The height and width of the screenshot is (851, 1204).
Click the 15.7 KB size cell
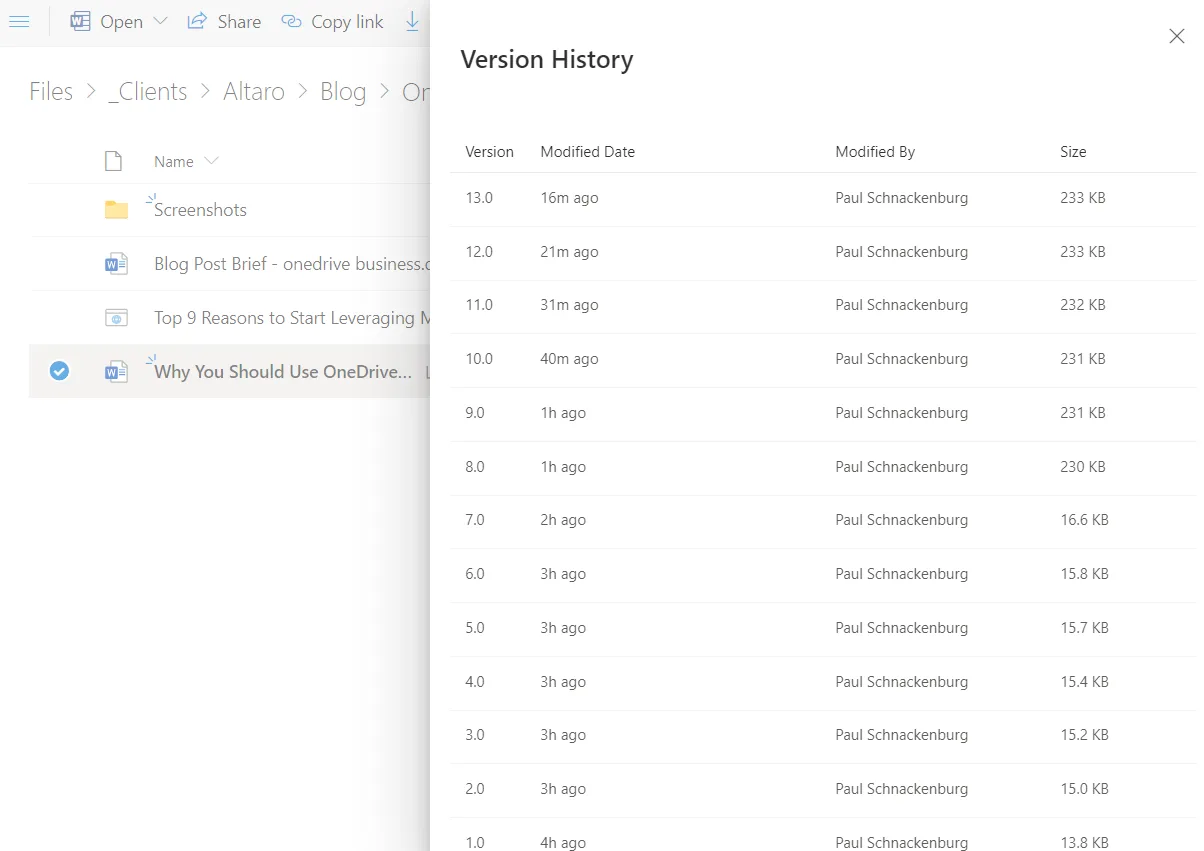(1084, 628)
